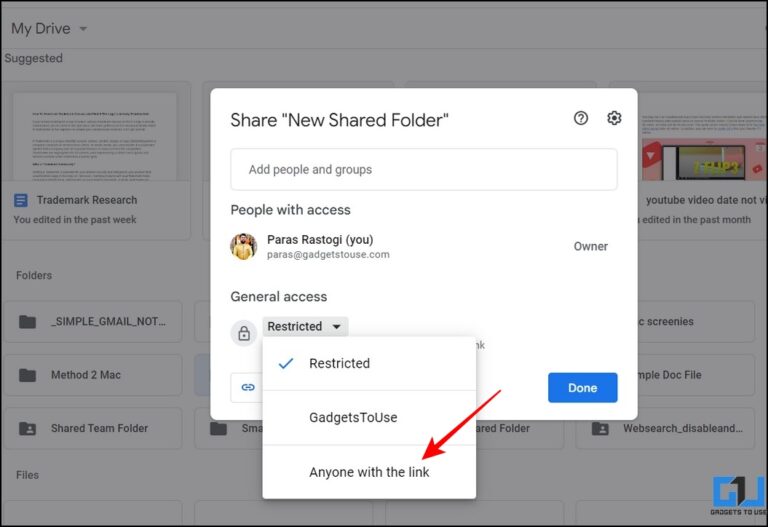
Task: Open share settings gear icon
Action: point(614,118)
